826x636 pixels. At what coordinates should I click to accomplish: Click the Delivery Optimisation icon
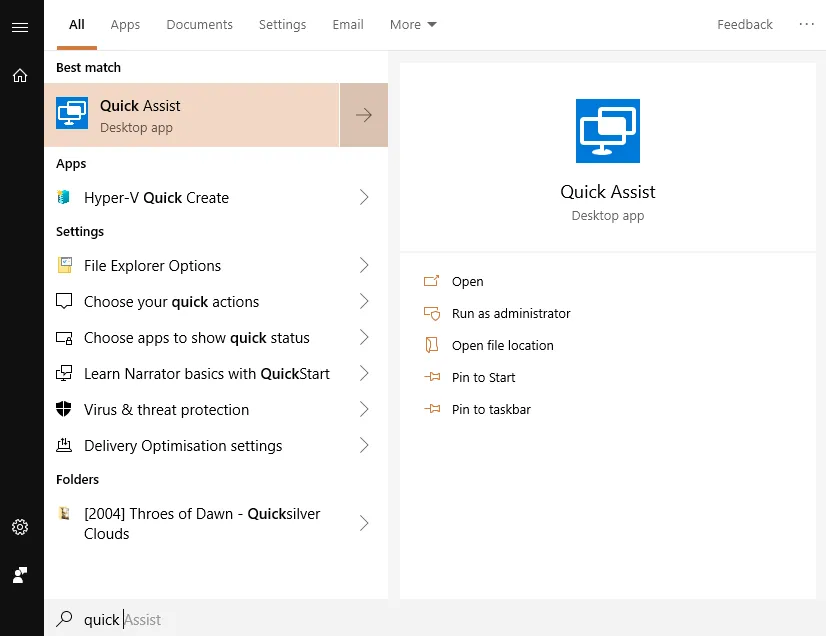(64, 445)
